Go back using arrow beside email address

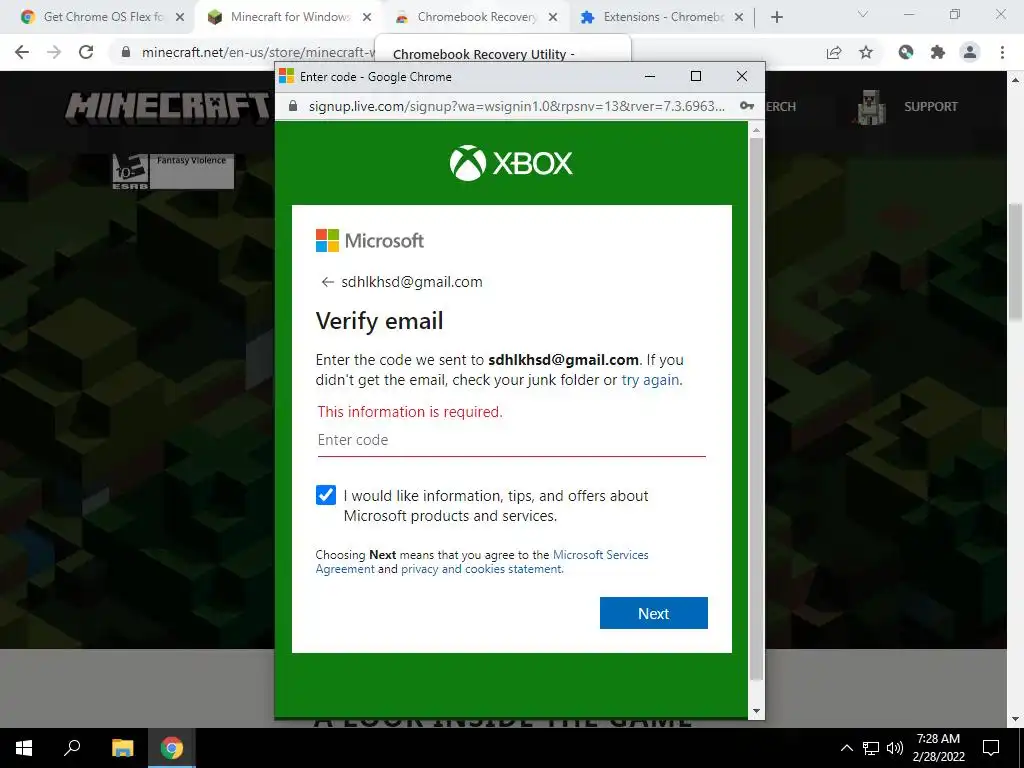pyautogui.click(x=327, y=282)
